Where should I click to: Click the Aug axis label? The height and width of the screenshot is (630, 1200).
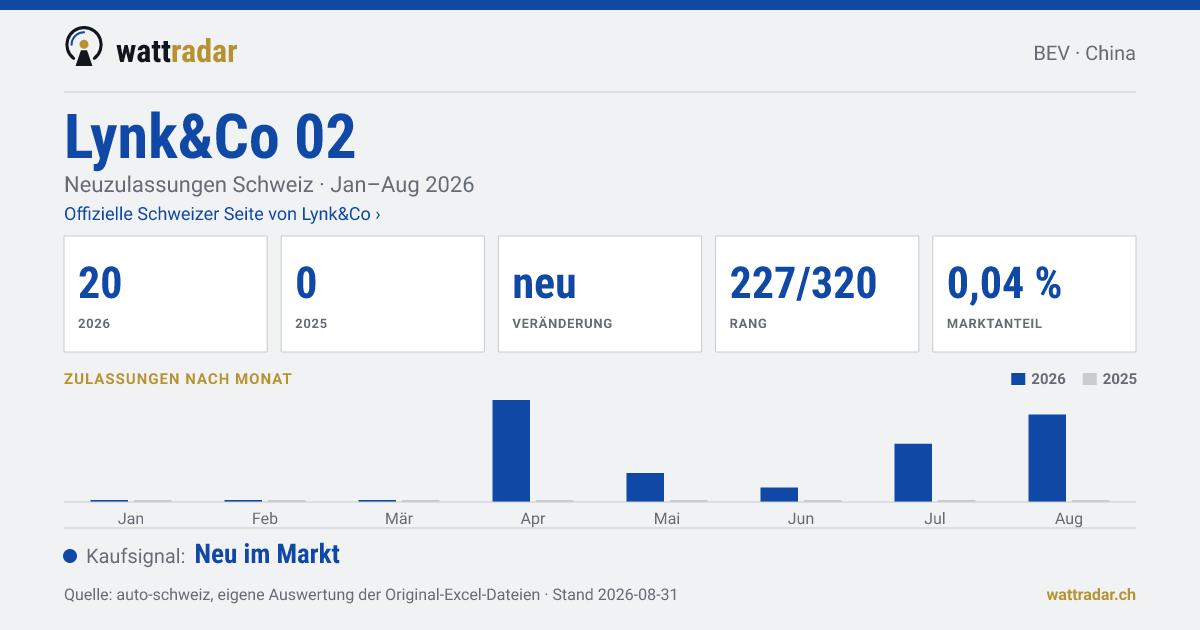click(1069, 518)
